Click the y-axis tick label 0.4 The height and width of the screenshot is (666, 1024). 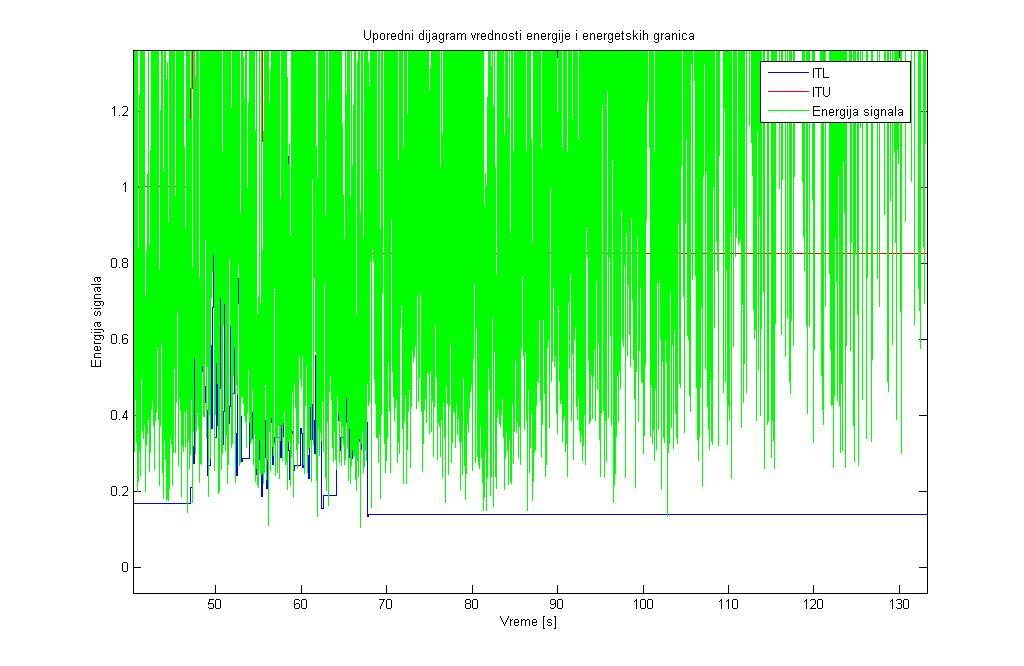pyautogui.click(x=120, y=415)
